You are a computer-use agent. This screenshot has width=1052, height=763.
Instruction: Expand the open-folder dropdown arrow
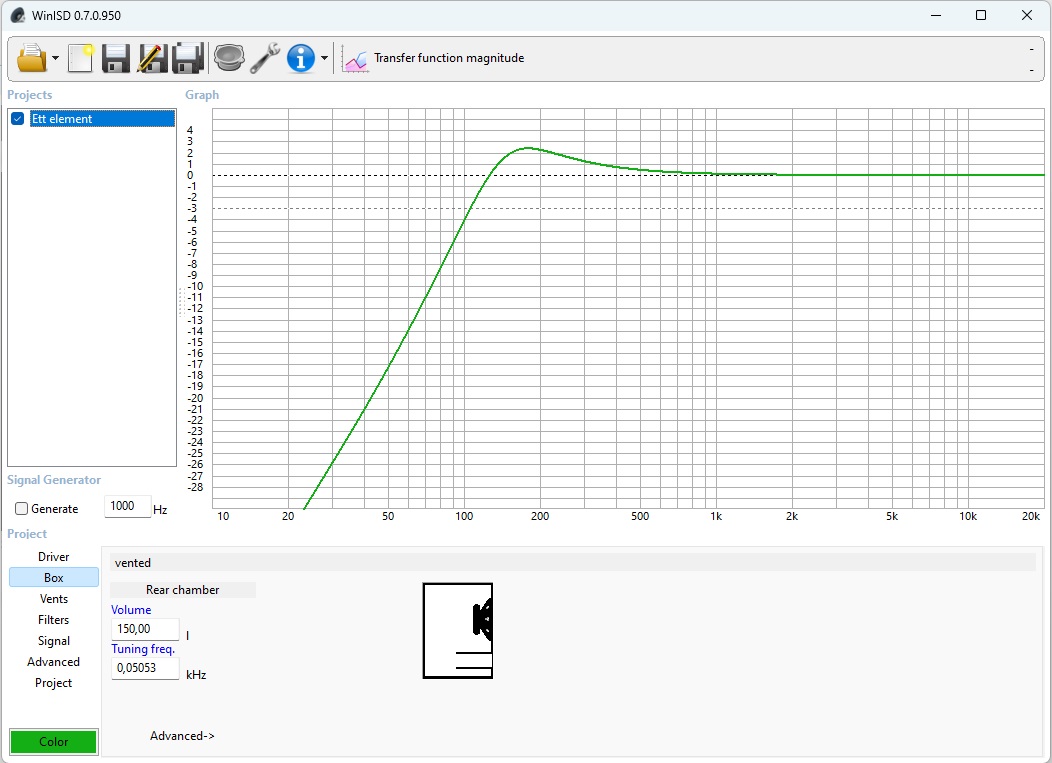55,59
